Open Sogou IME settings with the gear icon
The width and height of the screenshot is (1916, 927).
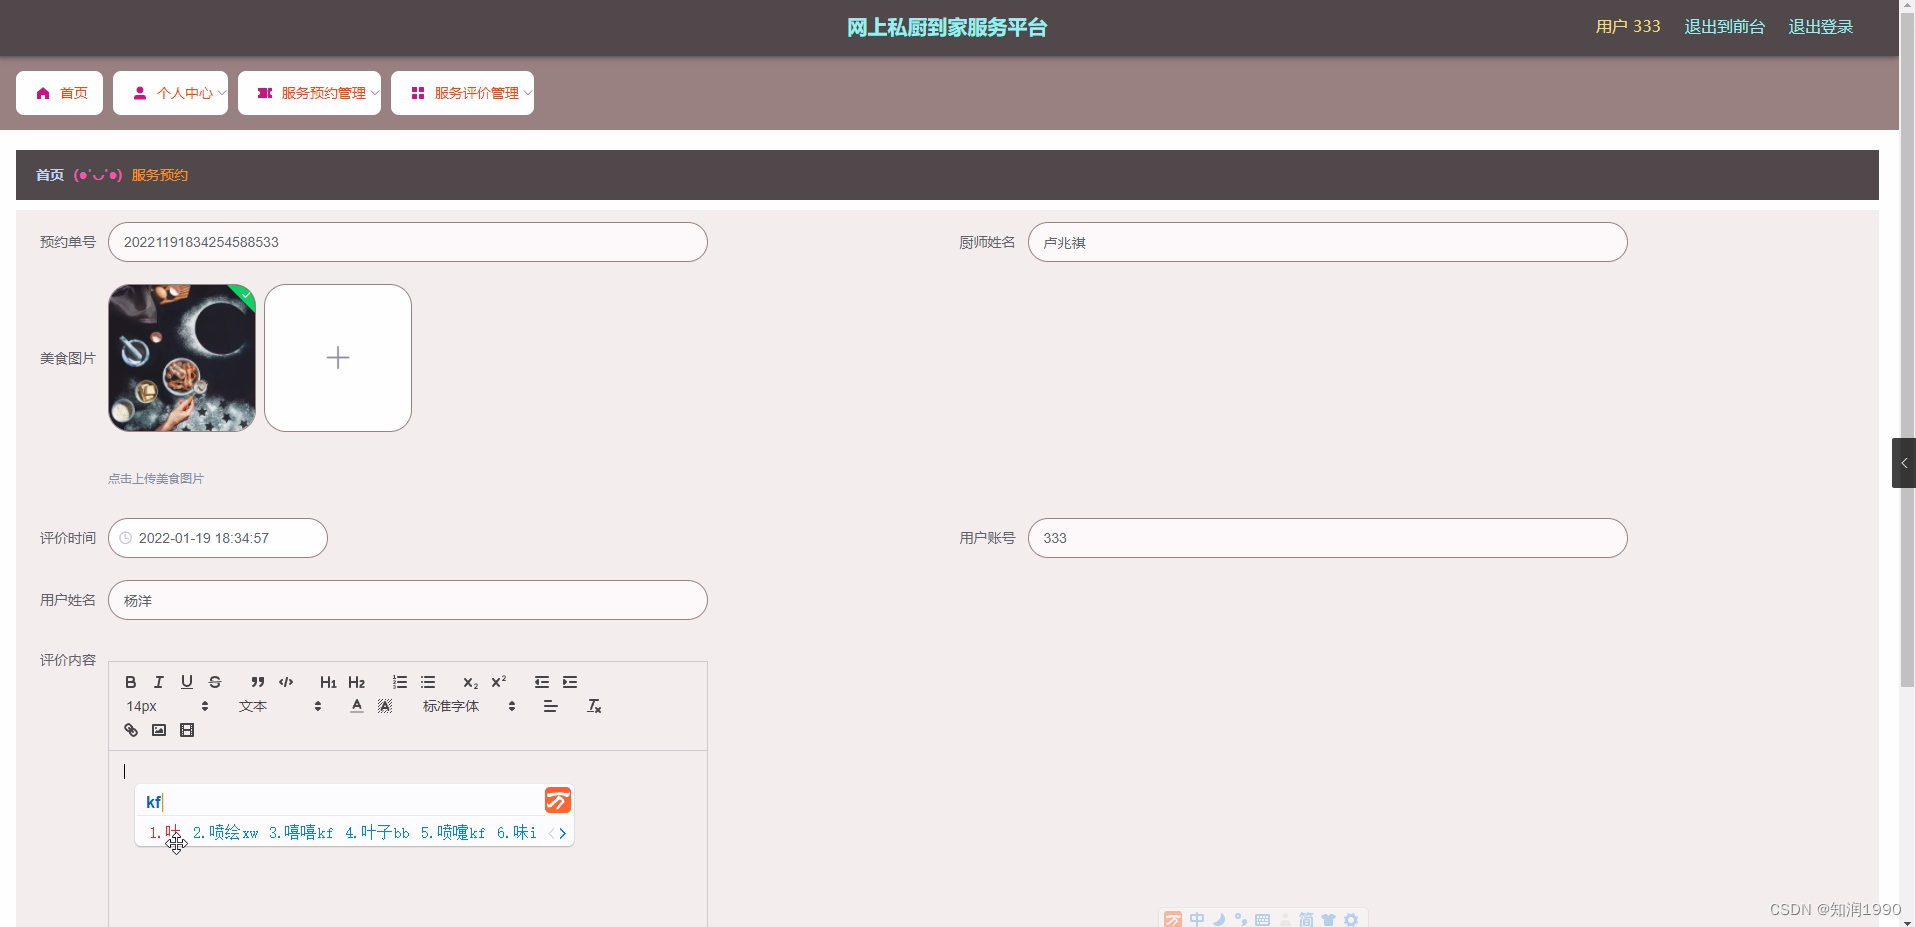click(x=1351, y=919)
